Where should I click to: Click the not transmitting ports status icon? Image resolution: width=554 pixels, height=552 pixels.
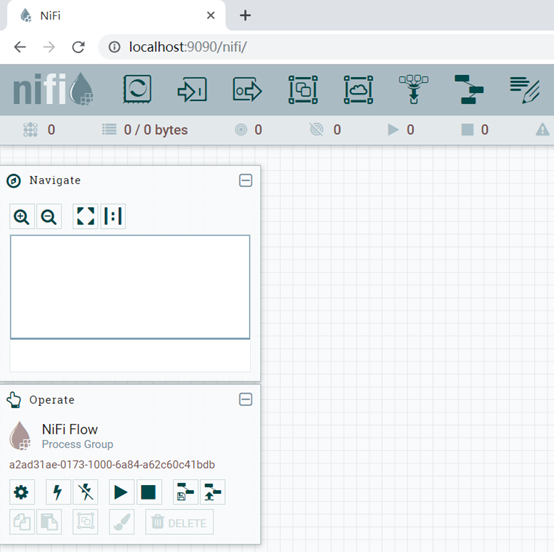(x=317, y=130)
